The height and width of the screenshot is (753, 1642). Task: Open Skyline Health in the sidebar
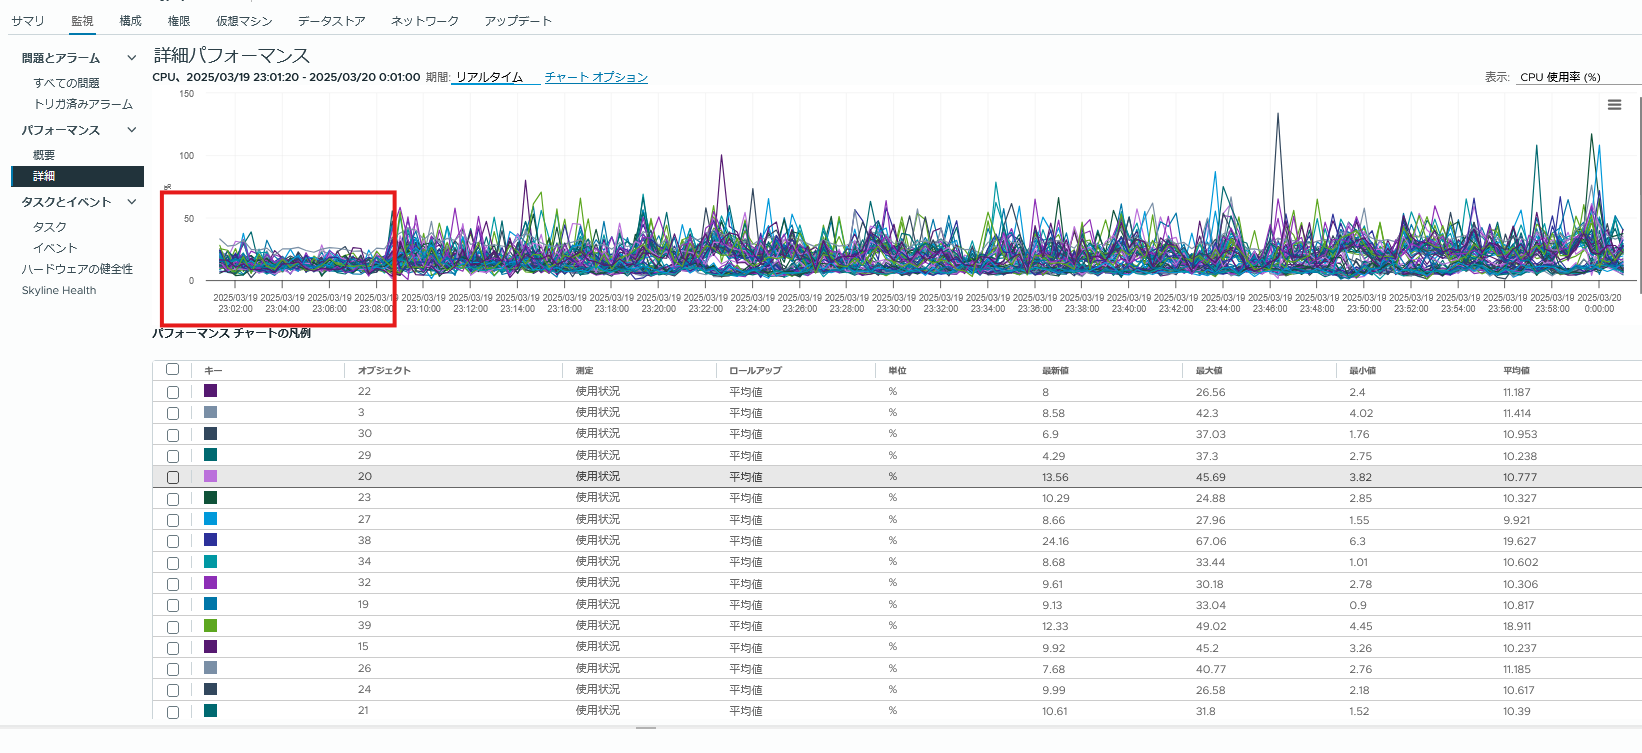click(x=59, y=291)
